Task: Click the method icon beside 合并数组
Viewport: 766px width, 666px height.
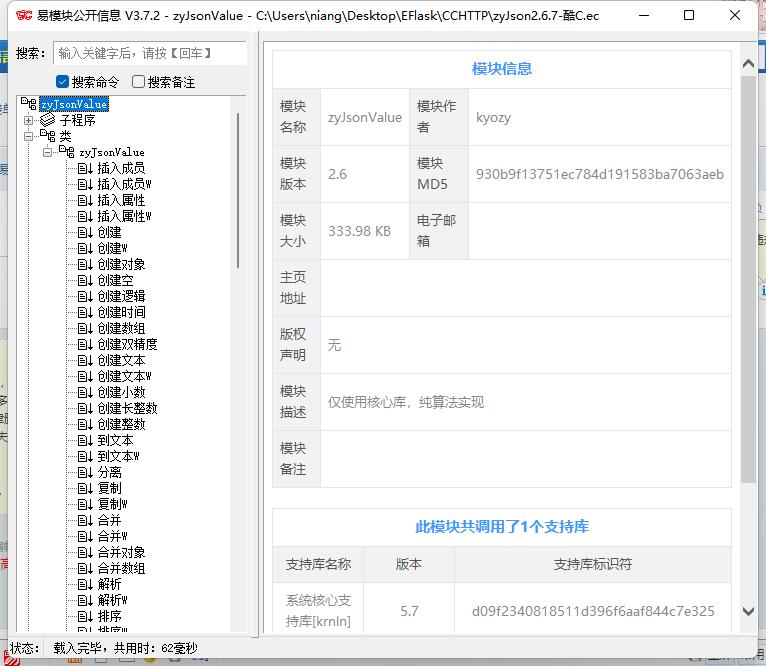Action: coord(84,568)
